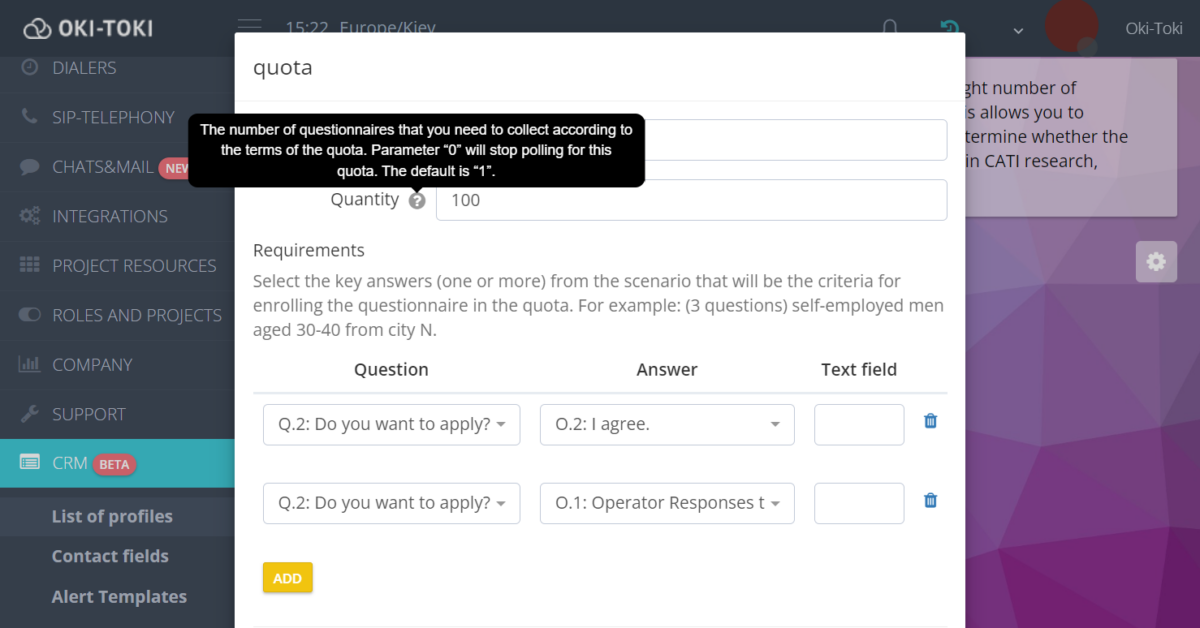Click the green sync status icon

pyautogui.click(x=948, y=28)
